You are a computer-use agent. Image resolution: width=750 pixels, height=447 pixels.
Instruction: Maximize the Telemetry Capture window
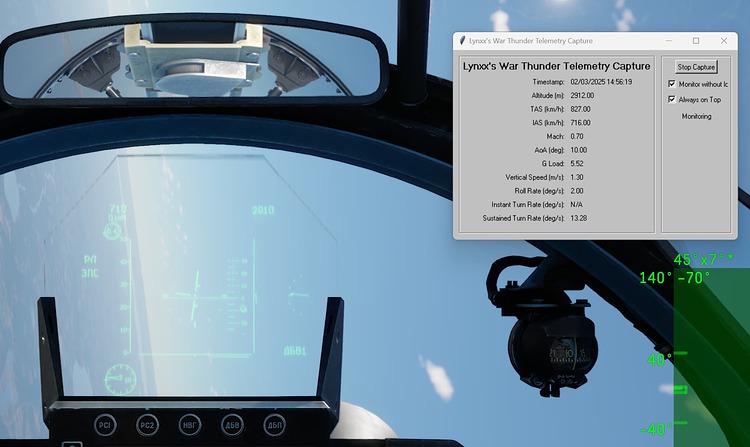(x=696, y=41)
